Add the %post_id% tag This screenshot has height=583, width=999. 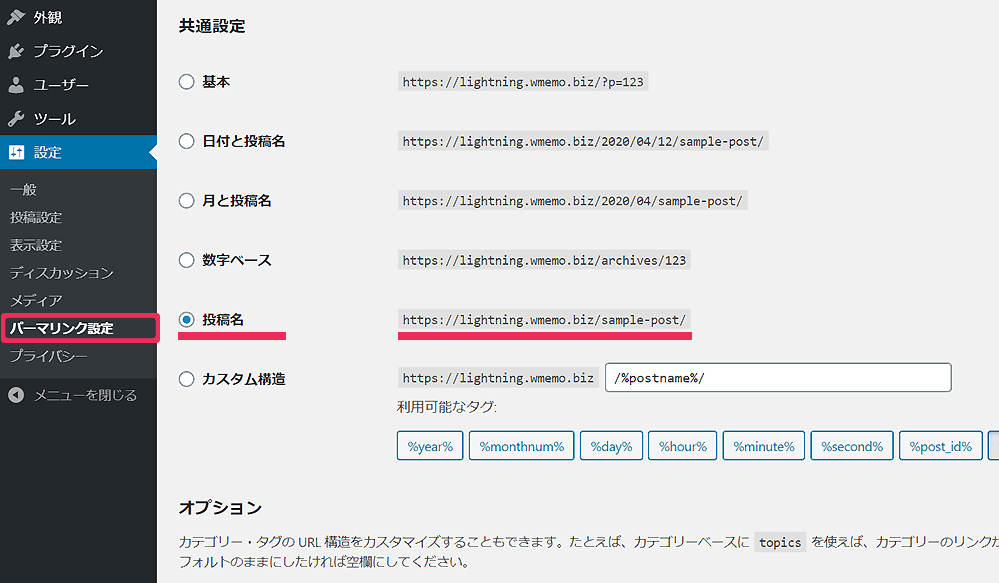coord(940,446)
